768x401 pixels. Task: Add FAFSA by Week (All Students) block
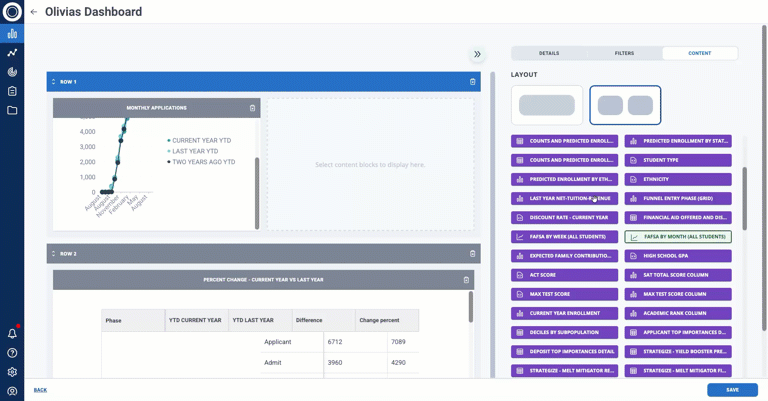(564, 236)
